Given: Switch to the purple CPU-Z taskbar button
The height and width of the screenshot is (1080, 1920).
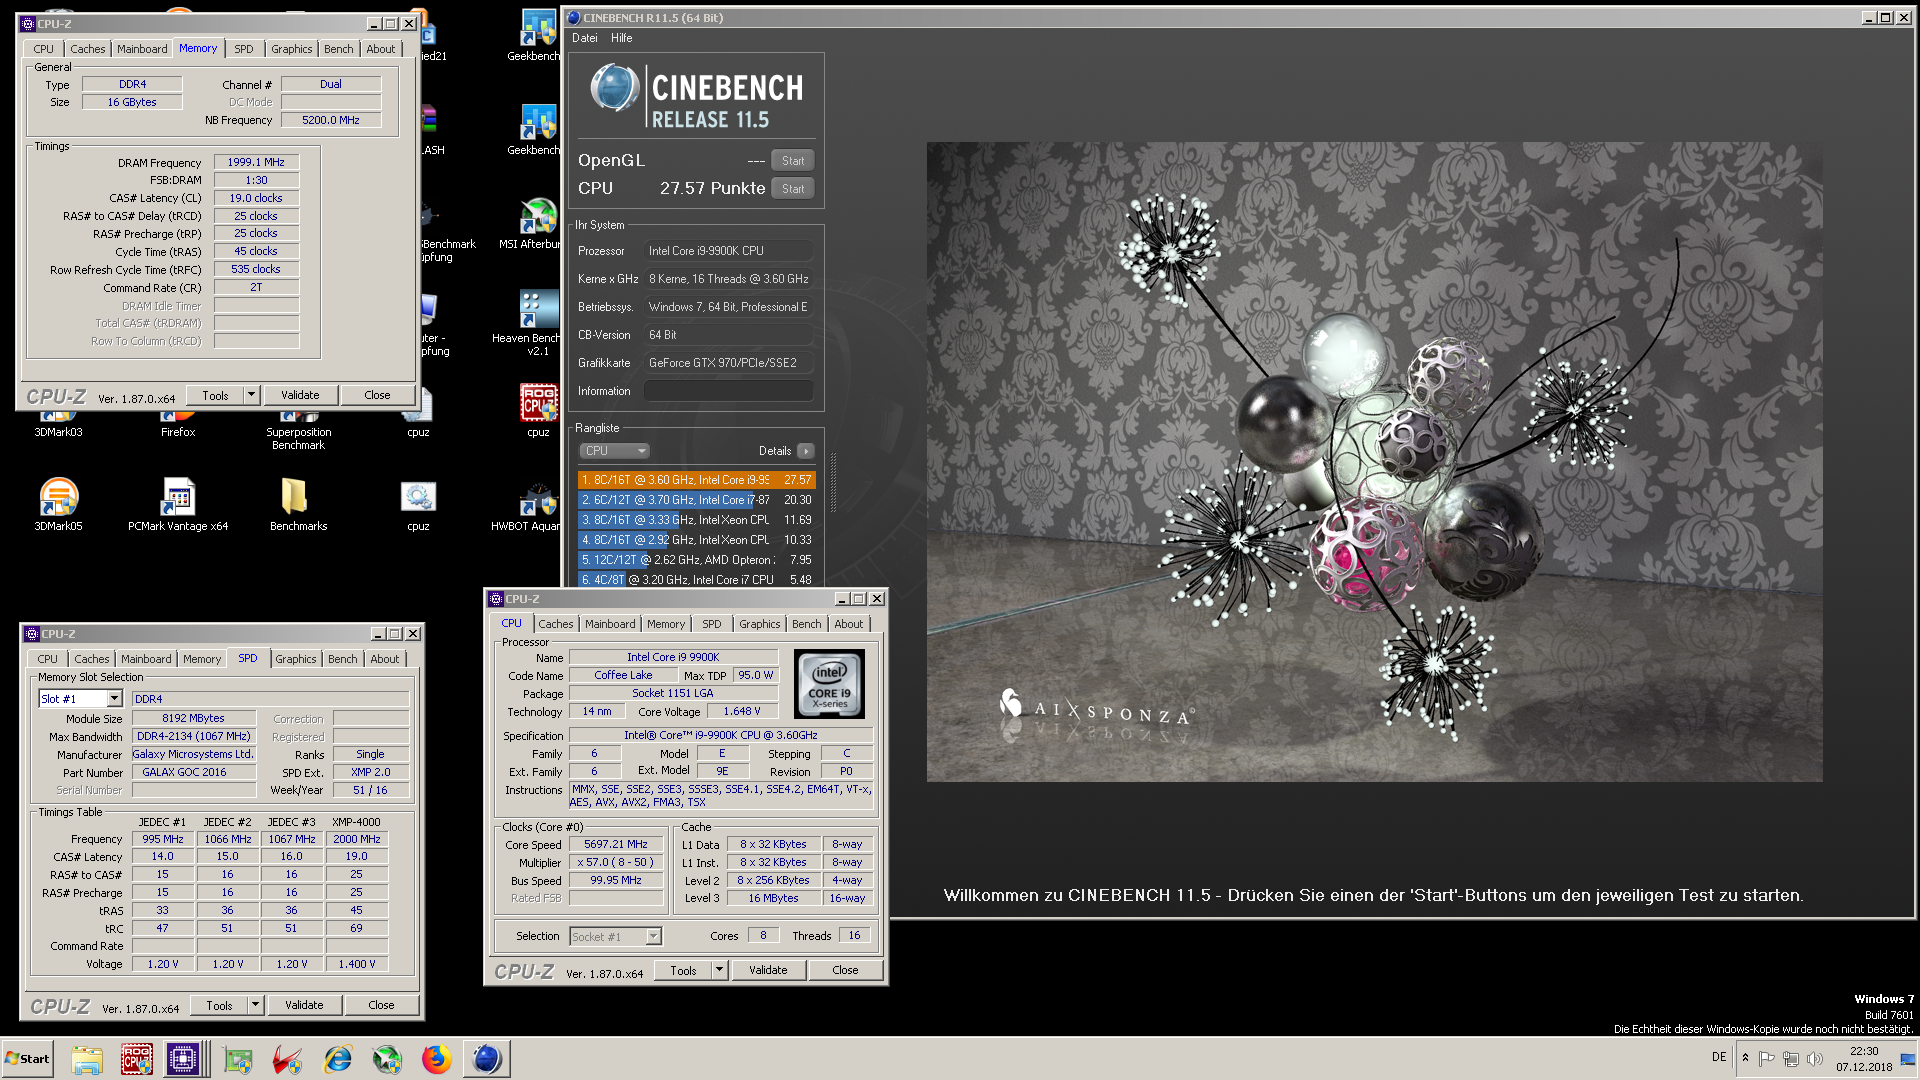Looking at the screenshot, I should tap(186, 1059).
